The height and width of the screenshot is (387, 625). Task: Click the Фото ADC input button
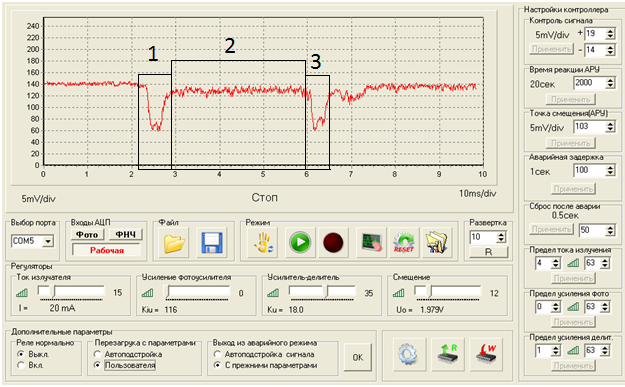[x=87, y=234]
